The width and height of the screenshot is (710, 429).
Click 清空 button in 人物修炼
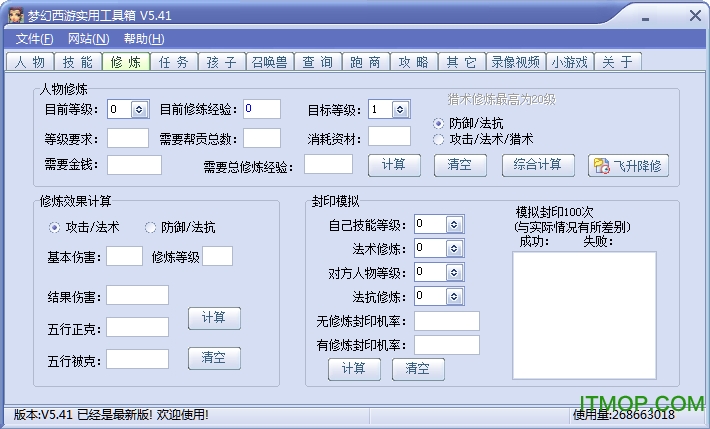pos(460,165)
